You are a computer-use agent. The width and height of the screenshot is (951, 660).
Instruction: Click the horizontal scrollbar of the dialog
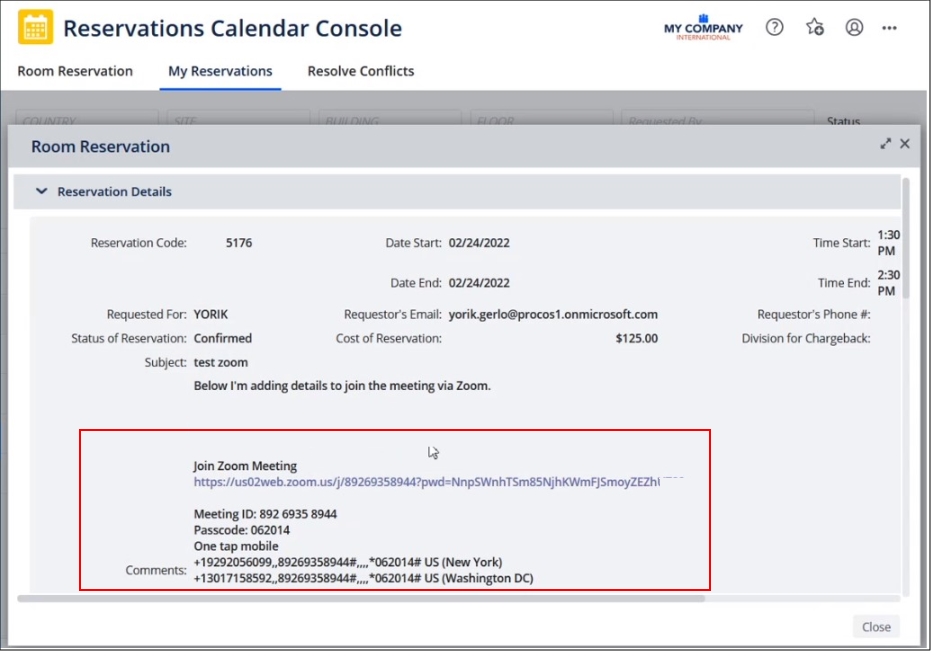(361, 598)
